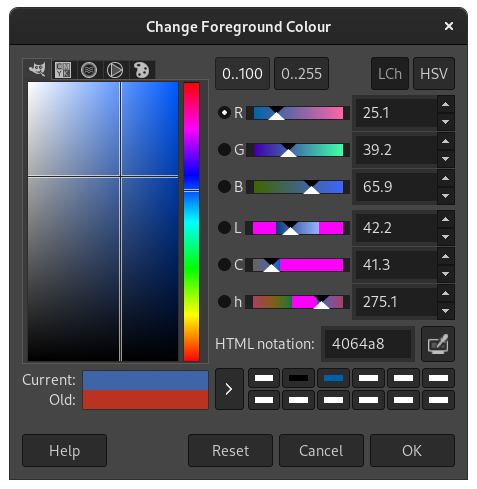477x489 pixels.
Task: Click the L value field 42.2
Action: (396, 228)
